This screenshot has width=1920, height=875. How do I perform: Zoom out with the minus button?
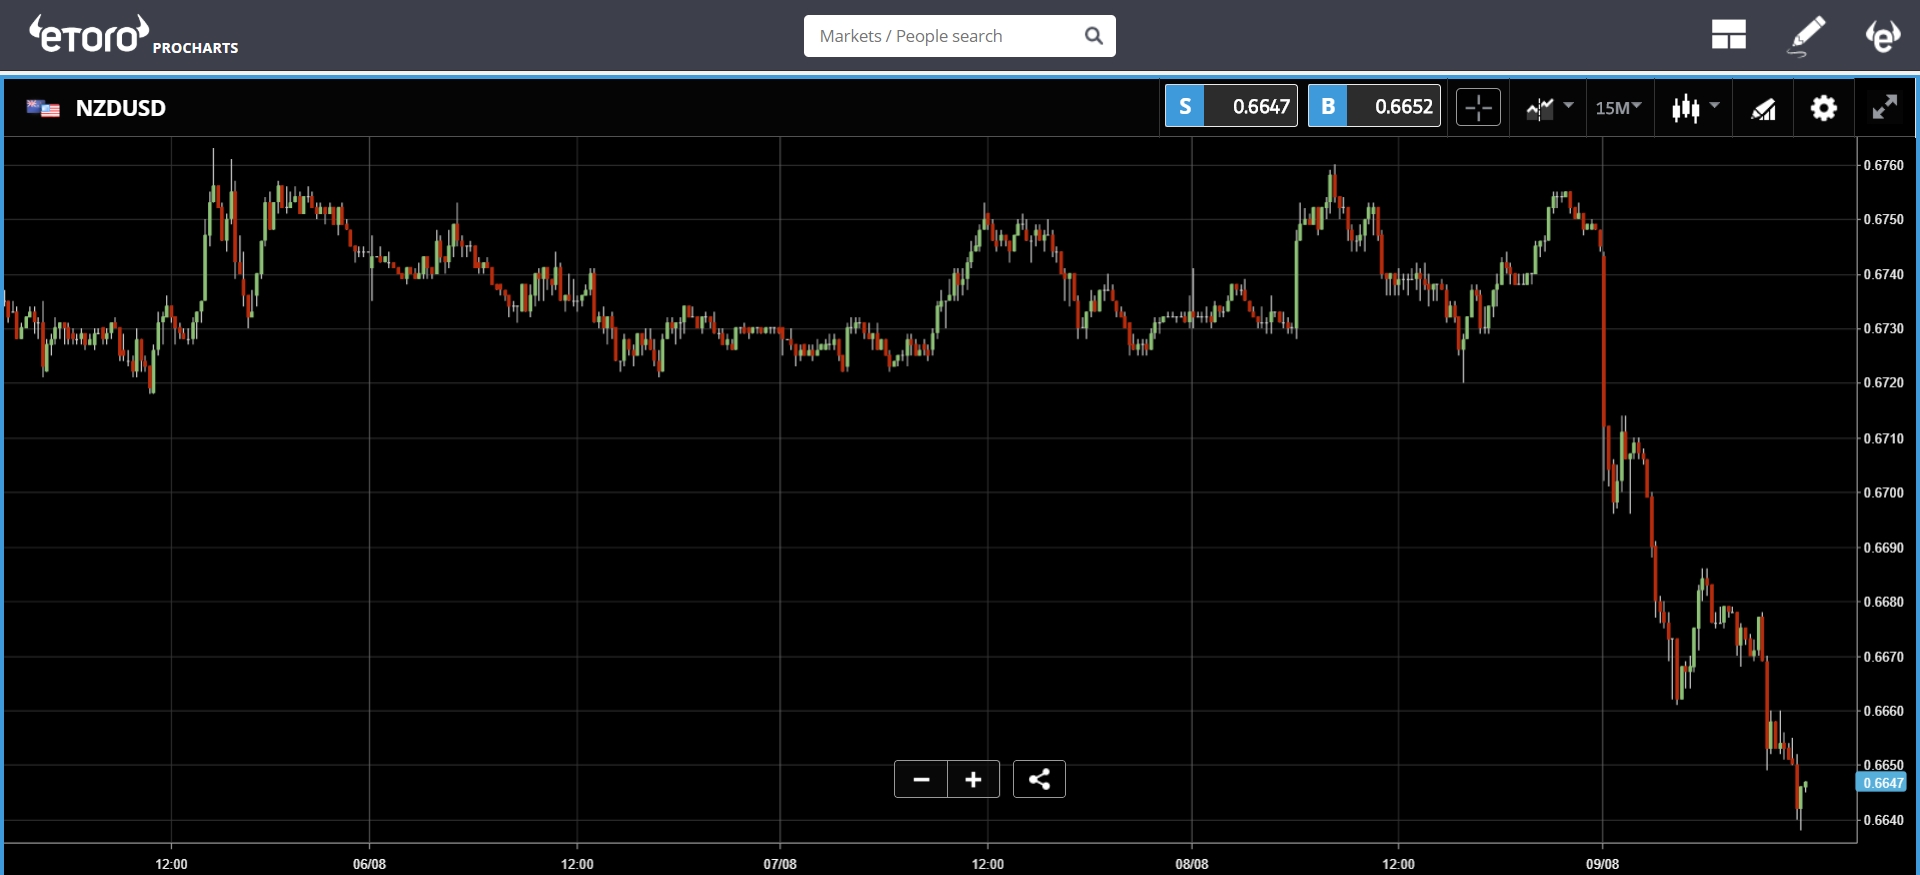click(x=921, y=779)
